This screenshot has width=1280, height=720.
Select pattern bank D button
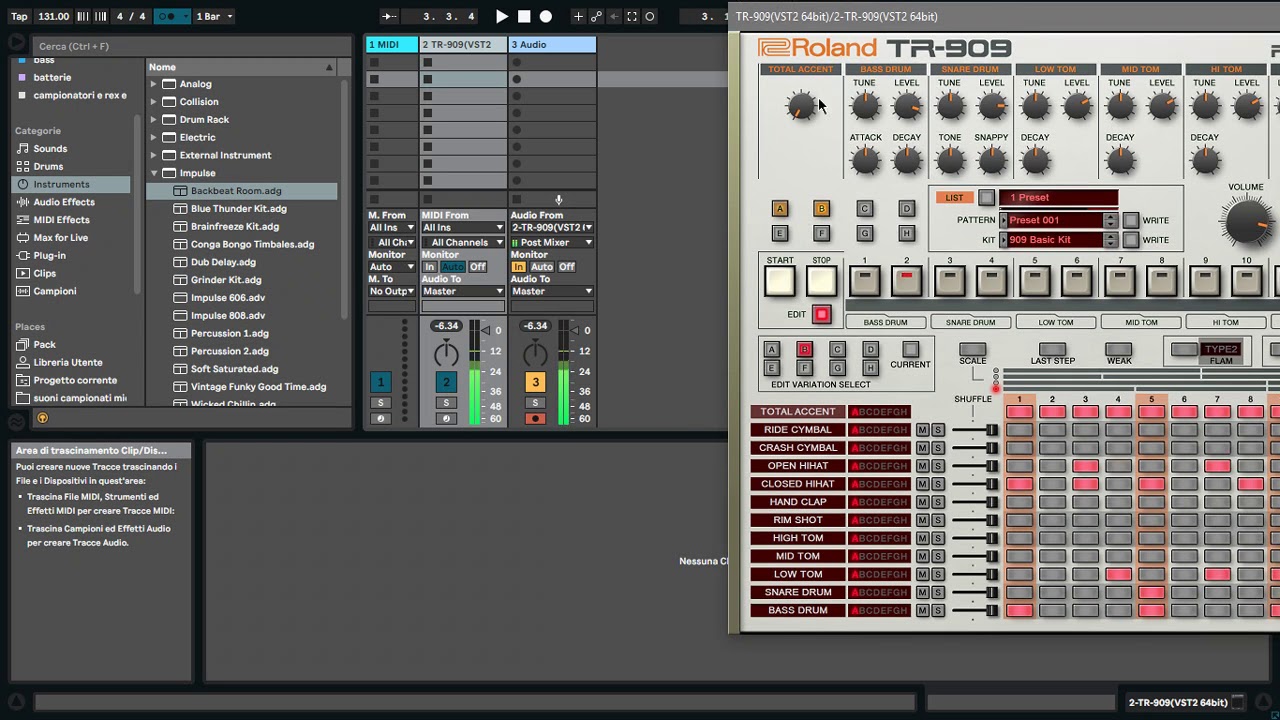pyautogui.click(x=906, y=209)
